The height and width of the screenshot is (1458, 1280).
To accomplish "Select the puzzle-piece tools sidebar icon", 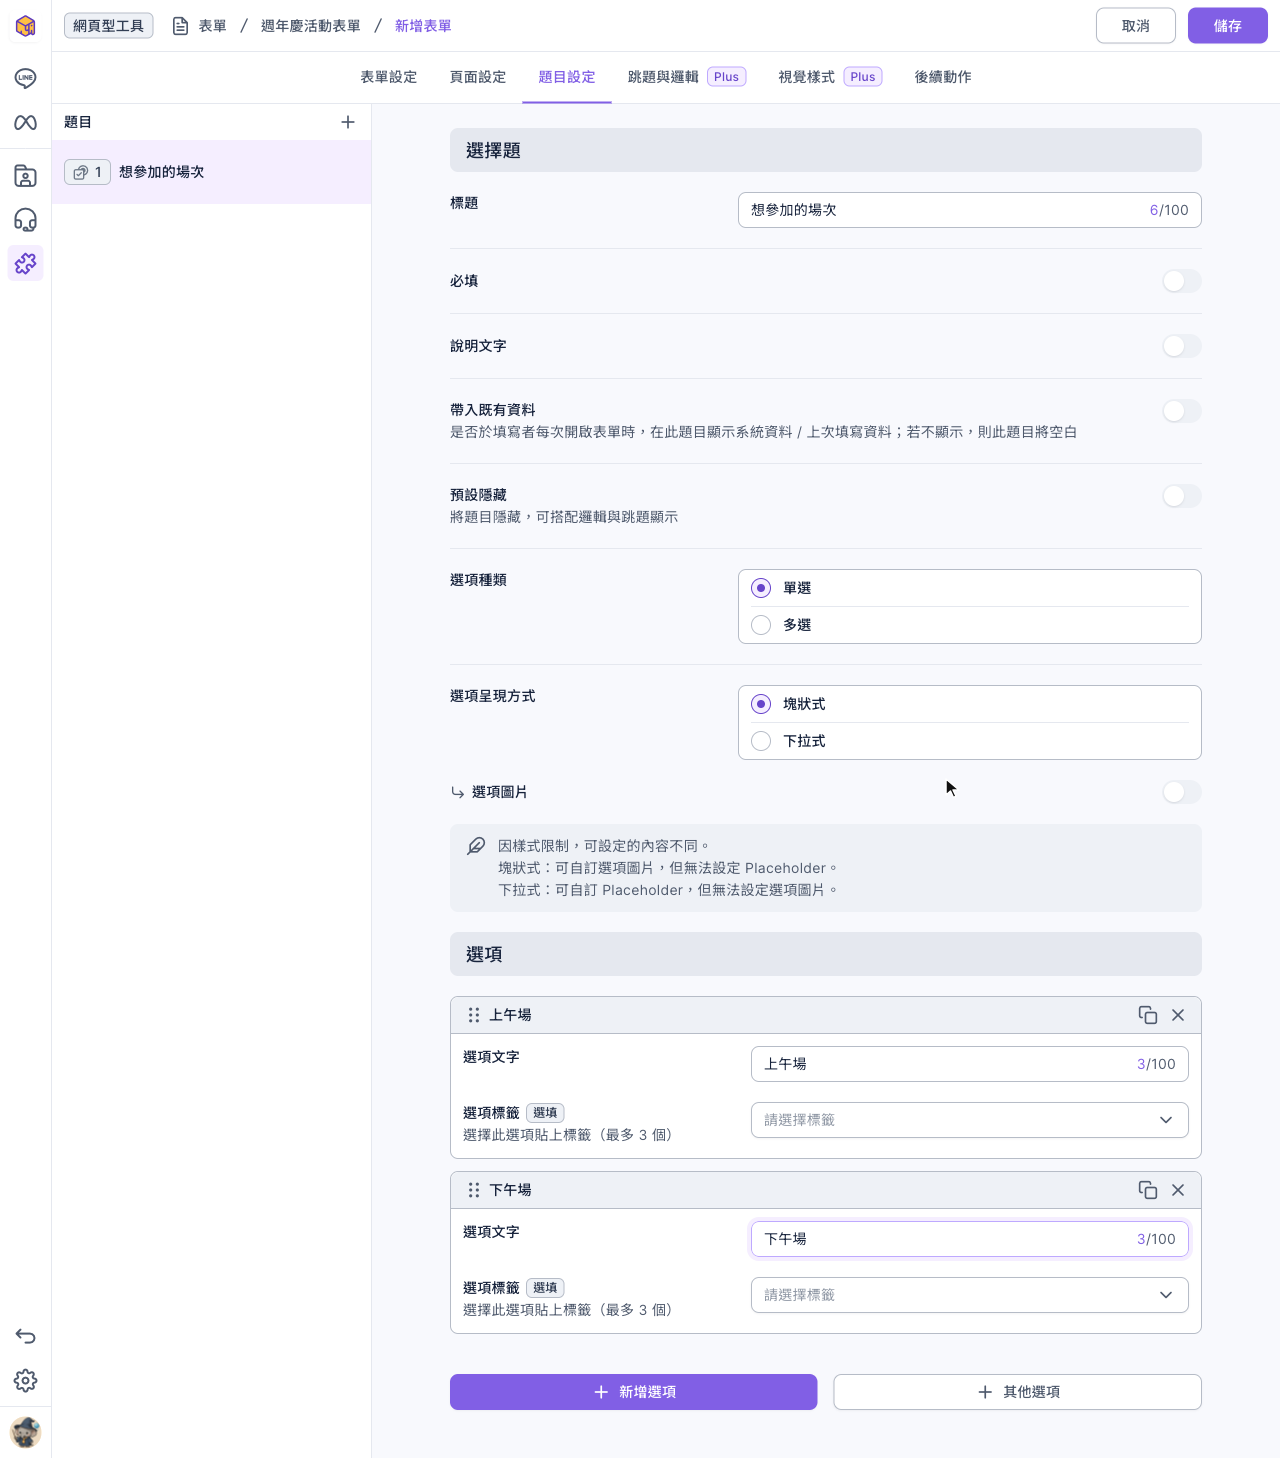I will tap(25, 263).
